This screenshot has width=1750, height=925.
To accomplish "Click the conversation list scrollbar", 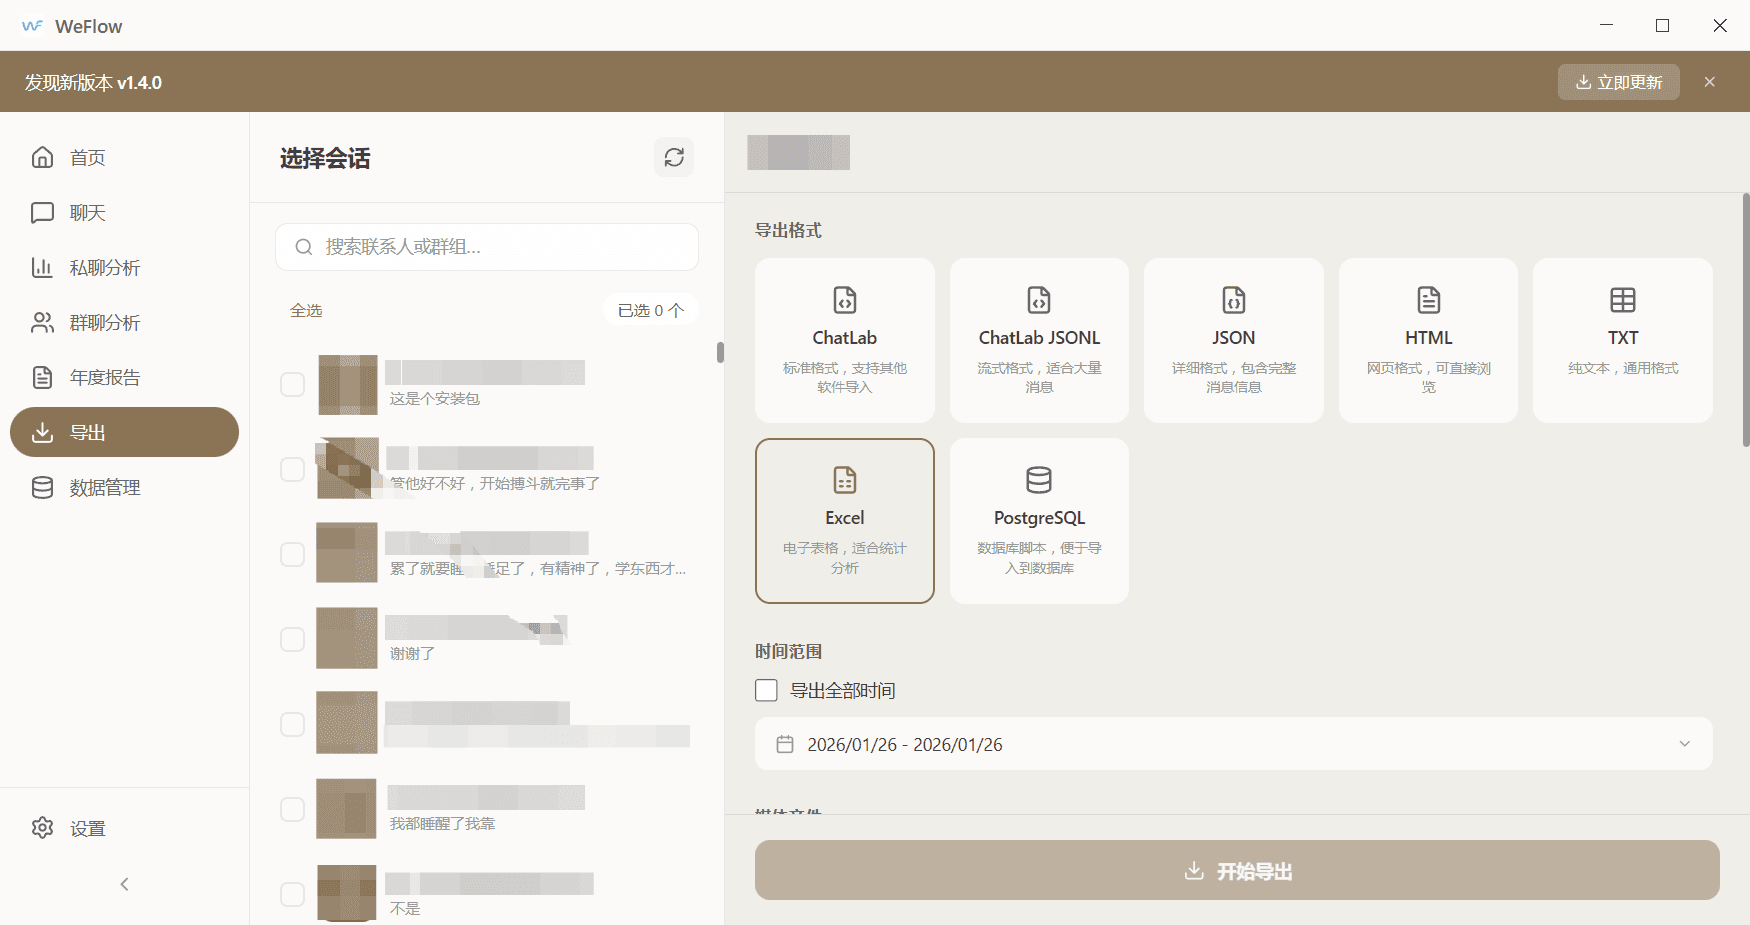I will click(x=720, y=352).
